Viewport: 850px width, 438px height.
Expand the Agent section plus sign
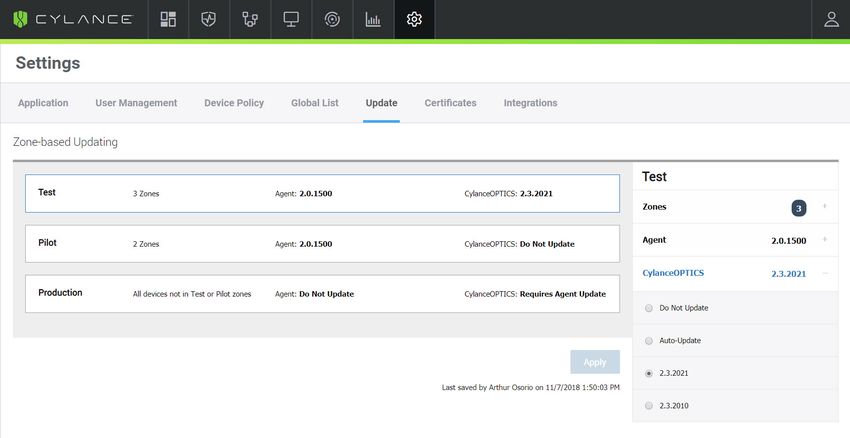(x=825, y=239)
